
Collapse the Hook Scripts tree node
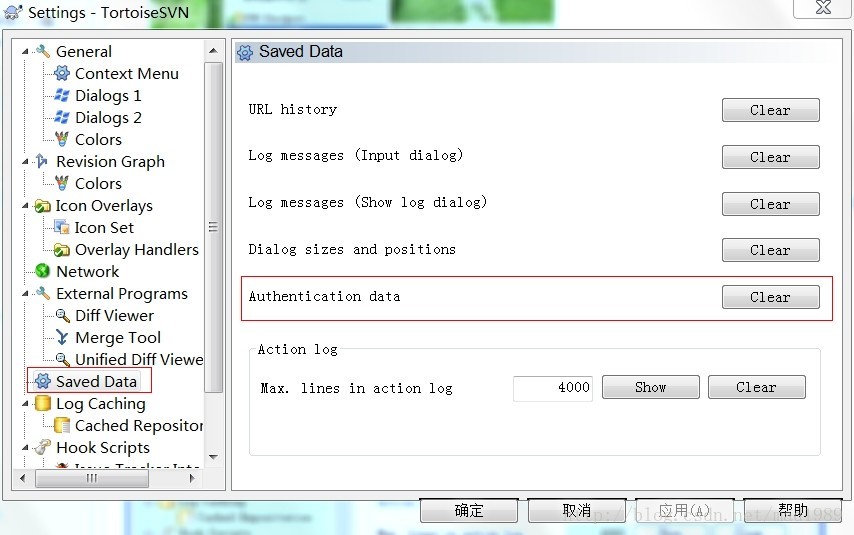pos(25,448)
